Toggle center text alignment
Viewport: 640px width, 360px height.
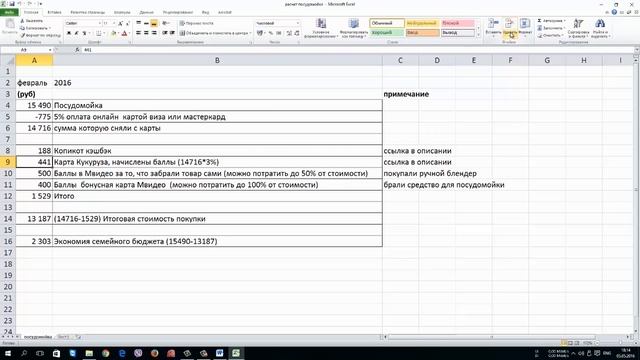pyautogui.click(x=146, y=33)
